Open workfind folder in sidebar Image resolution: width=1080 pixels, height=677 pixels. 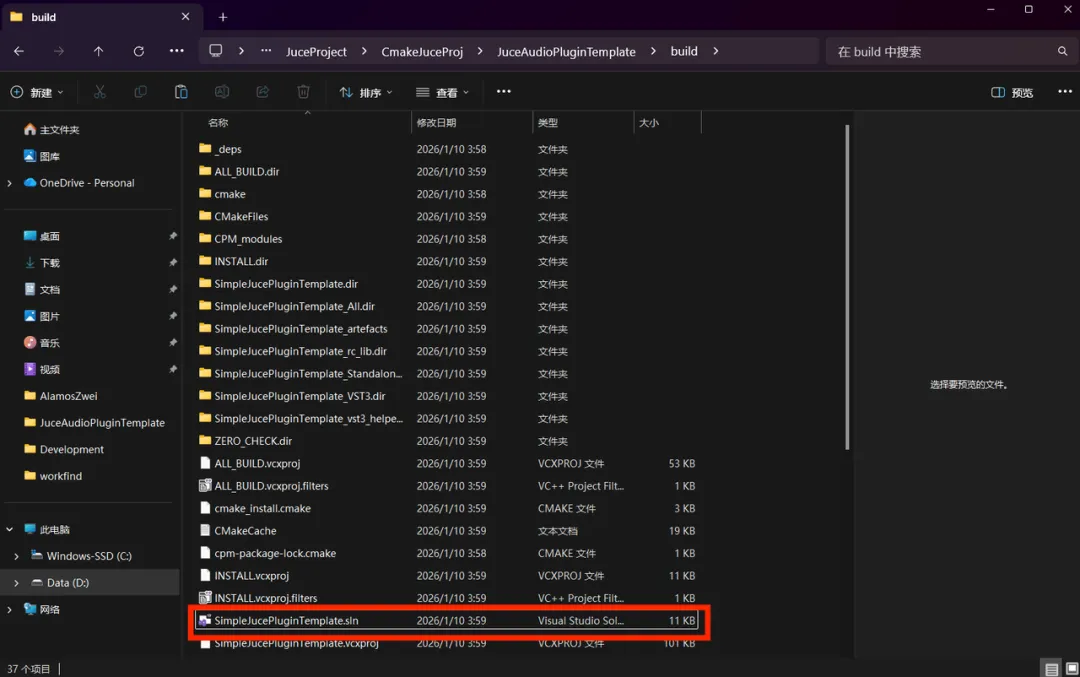click(x=53, y=476)
